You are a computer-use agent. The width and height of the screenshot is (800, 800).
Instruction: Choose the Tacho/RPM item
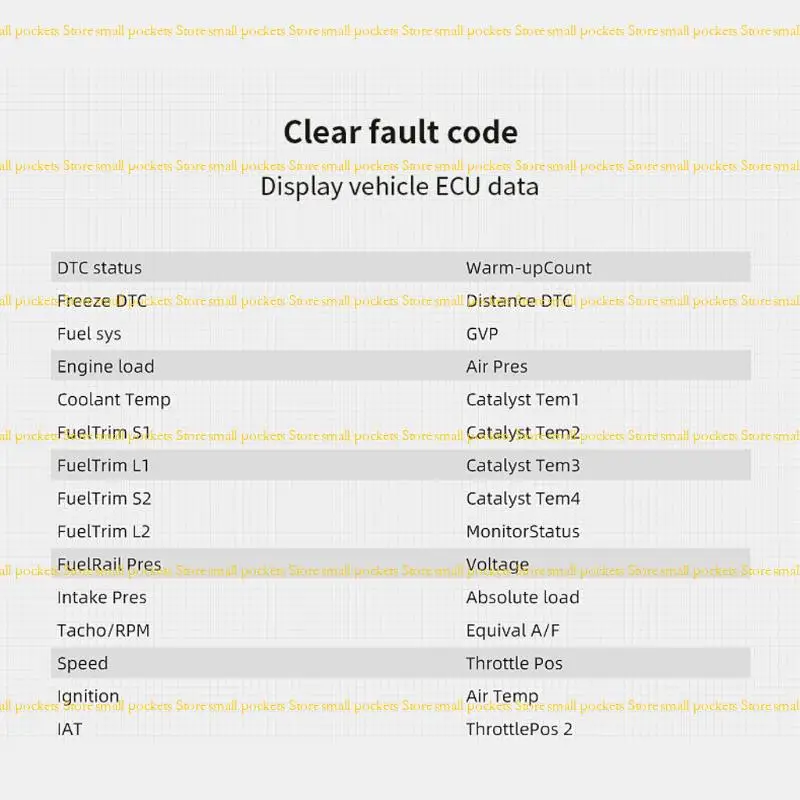104,631
